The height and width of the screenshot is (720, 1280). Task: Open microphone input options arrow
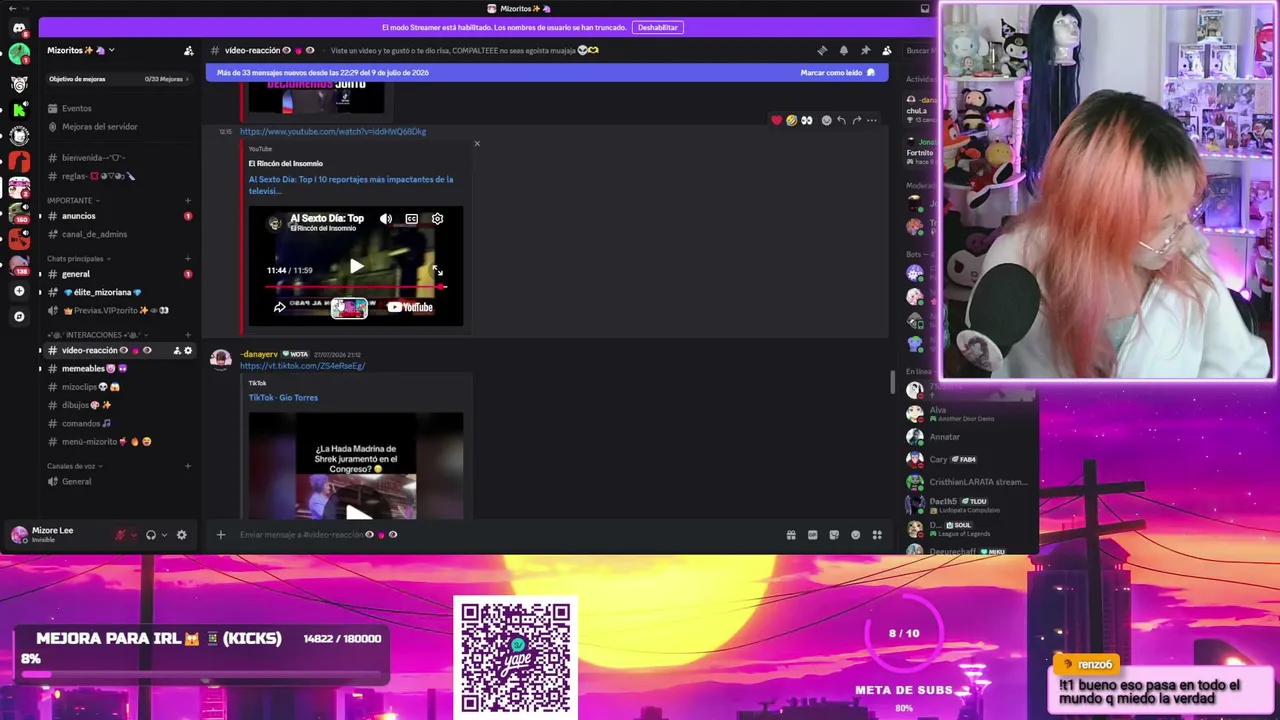click(134, 535)
